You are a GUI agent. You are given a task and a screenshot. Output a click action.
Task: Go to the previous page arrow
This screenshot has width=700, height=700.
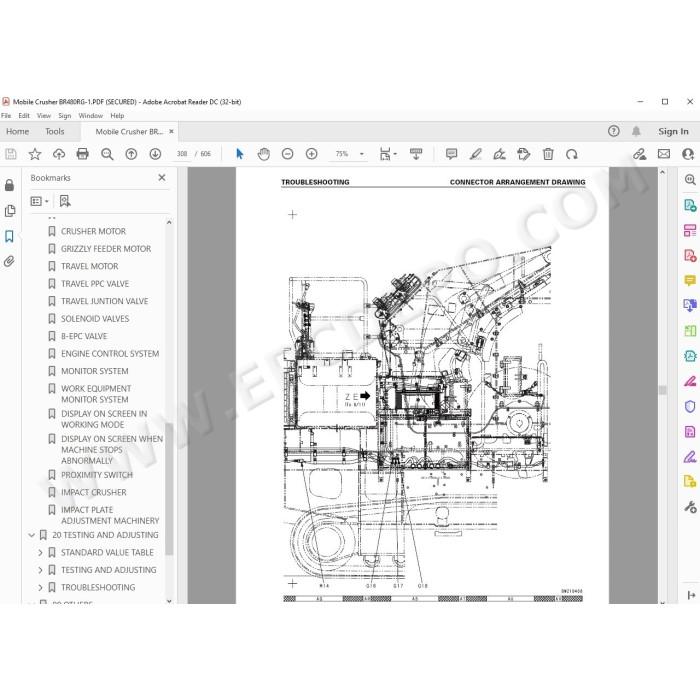tap(131, 154)
